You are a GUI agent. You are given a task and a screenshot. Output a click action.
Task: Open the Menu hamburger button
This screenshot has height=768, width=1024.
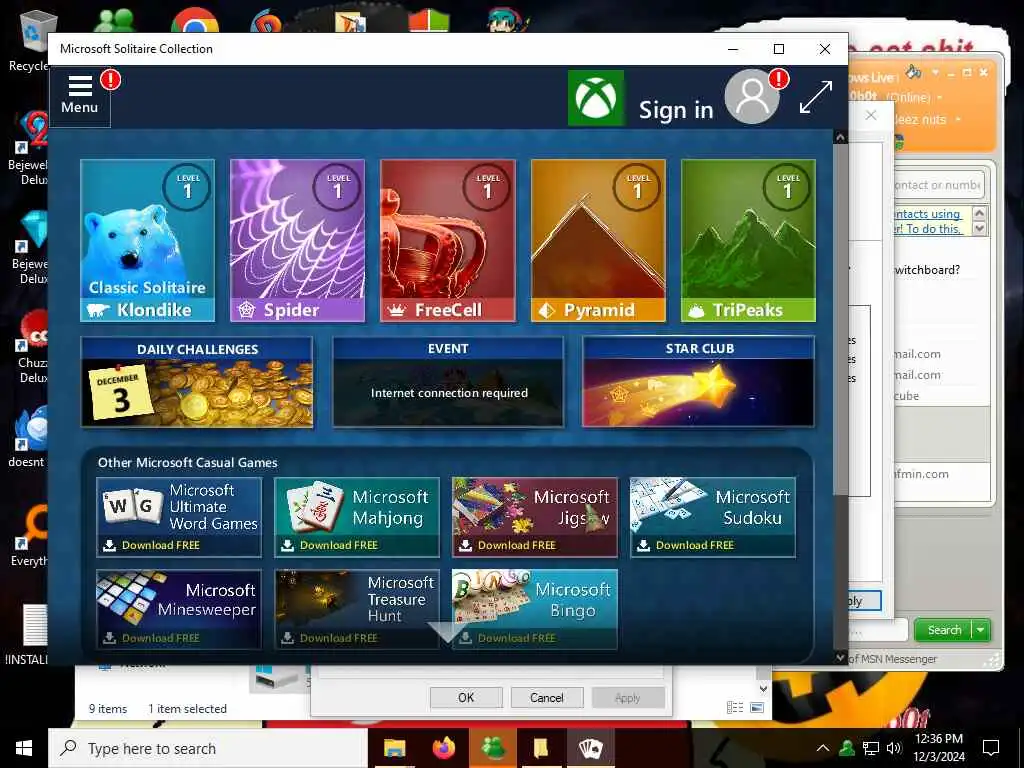coord(80,96)
